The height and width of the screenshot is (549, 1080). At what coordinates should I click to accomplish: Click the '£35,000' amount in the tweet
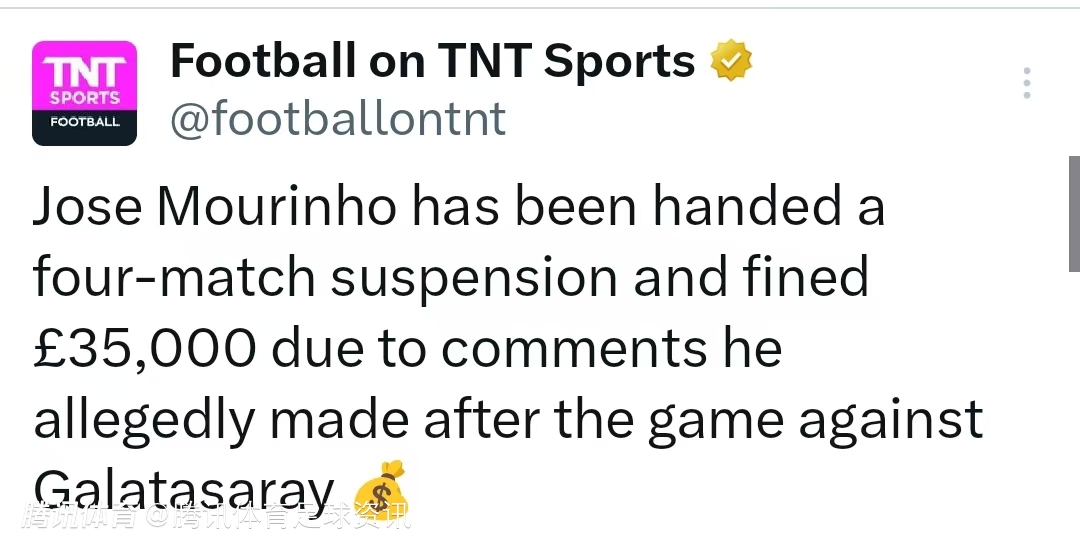(x=142, y=349)
